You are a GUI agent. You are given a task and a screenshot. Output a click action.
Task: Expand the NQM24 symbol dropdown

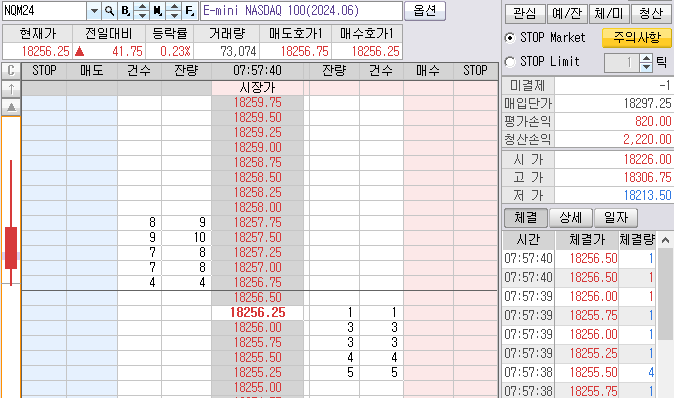click(x=94, y=11)
